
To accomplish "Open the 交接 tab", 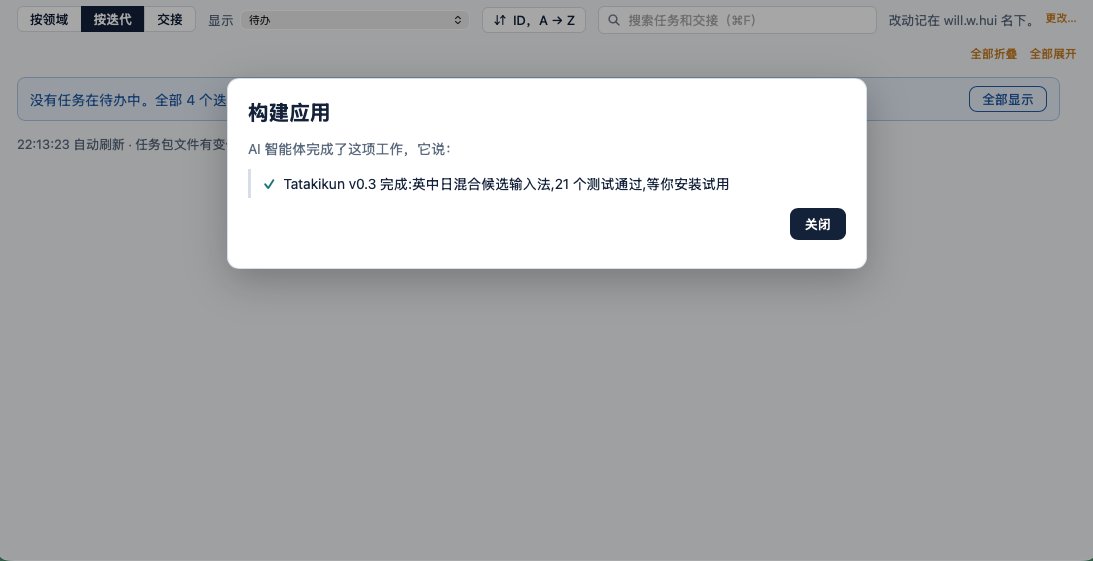I will pyautogui.click(x=169, y=20).
